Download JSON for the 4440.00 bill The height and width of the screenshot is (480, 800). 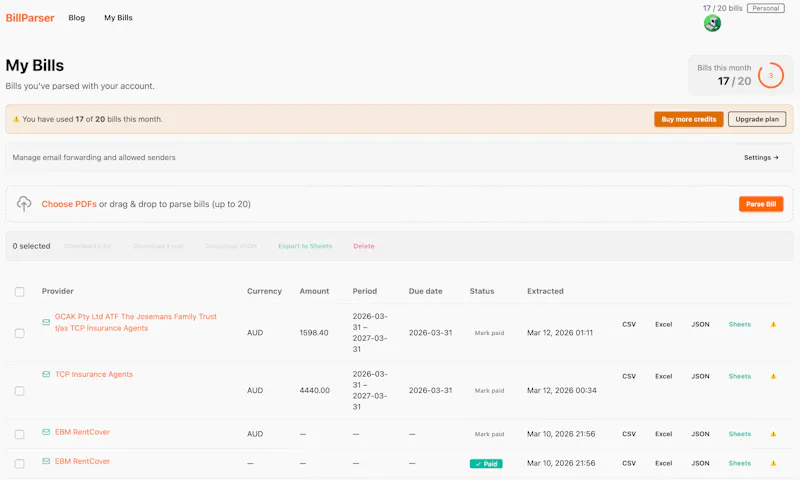(x=700, y=376)
